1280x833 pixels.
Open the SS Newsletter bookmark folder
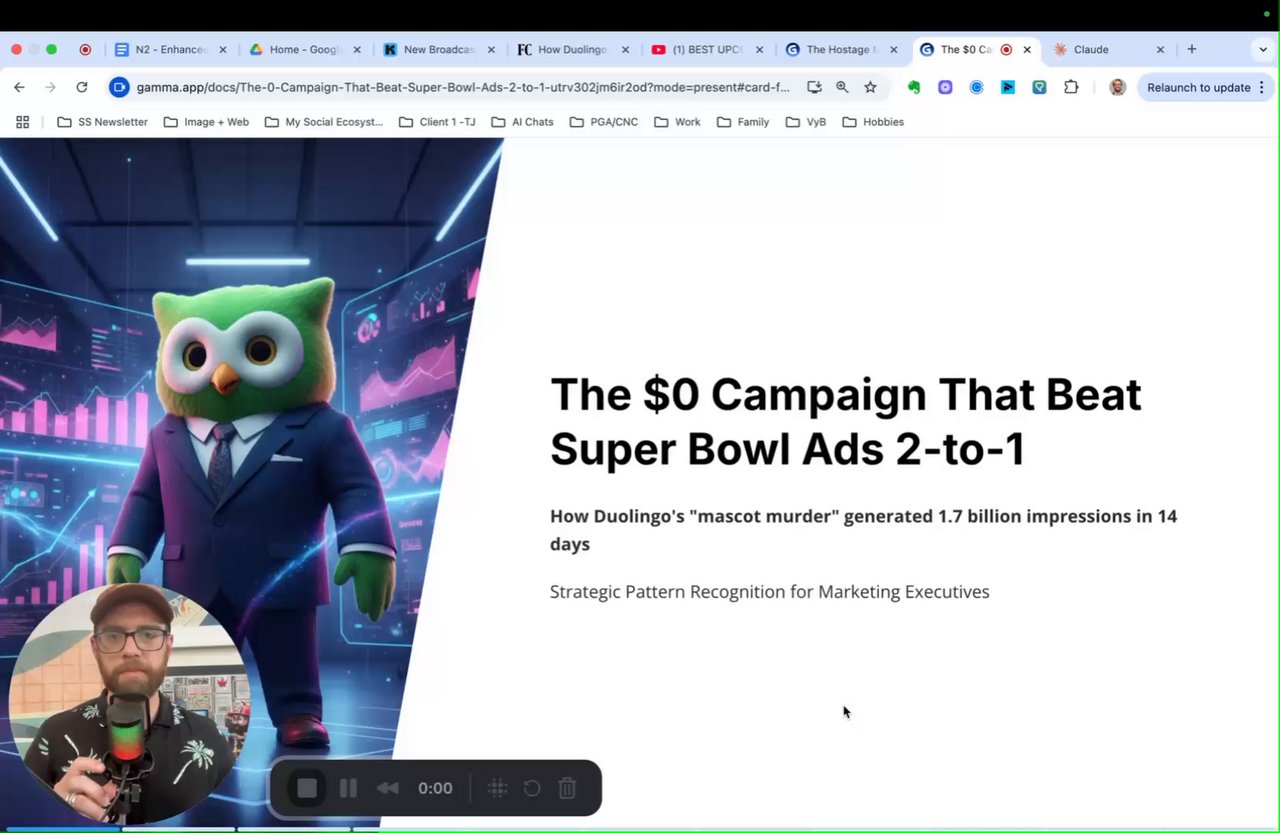pos(102,122)
